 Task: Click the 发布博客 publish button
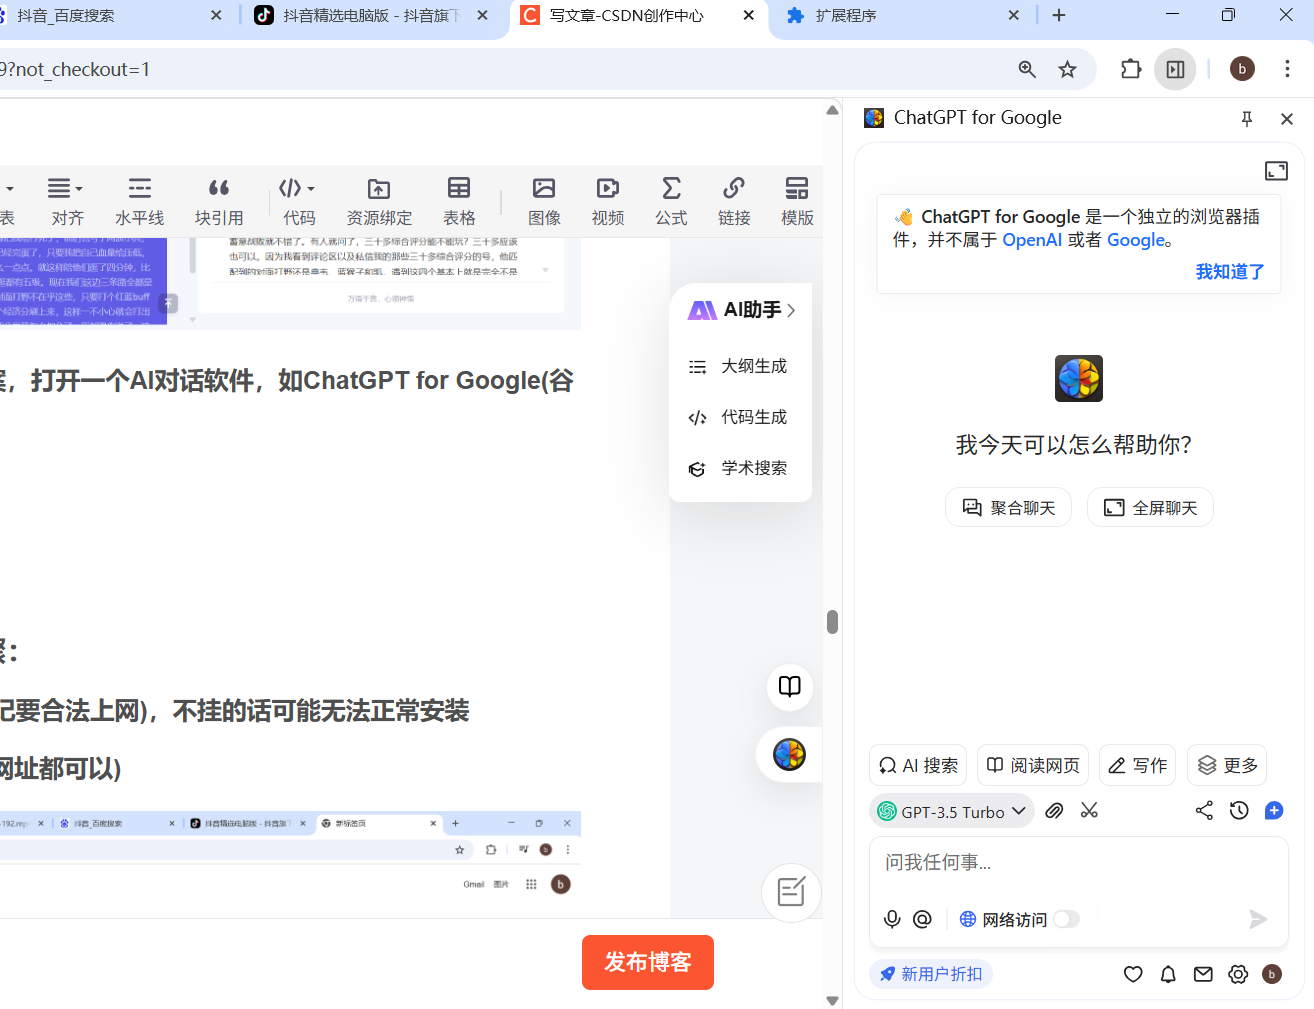click(x=648, y=962)
